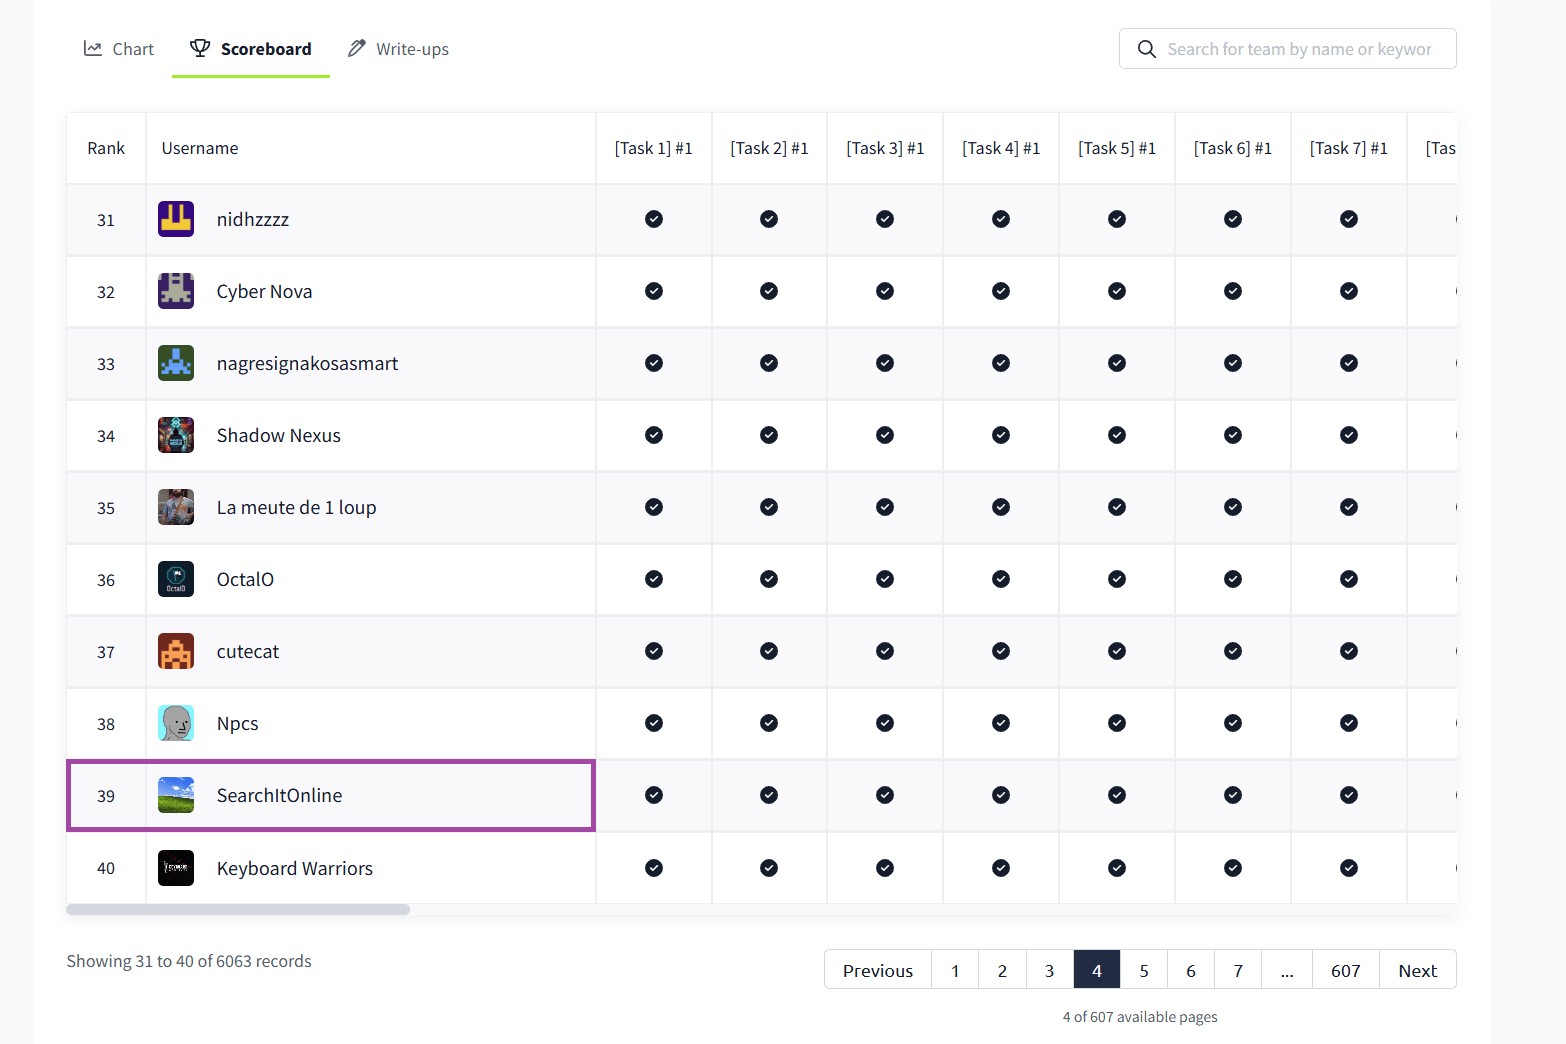This screenshot has height=1044, width=1566.
Task: Click the SearchItOnline landscape avatar
Action: click(x=176, y=795)
